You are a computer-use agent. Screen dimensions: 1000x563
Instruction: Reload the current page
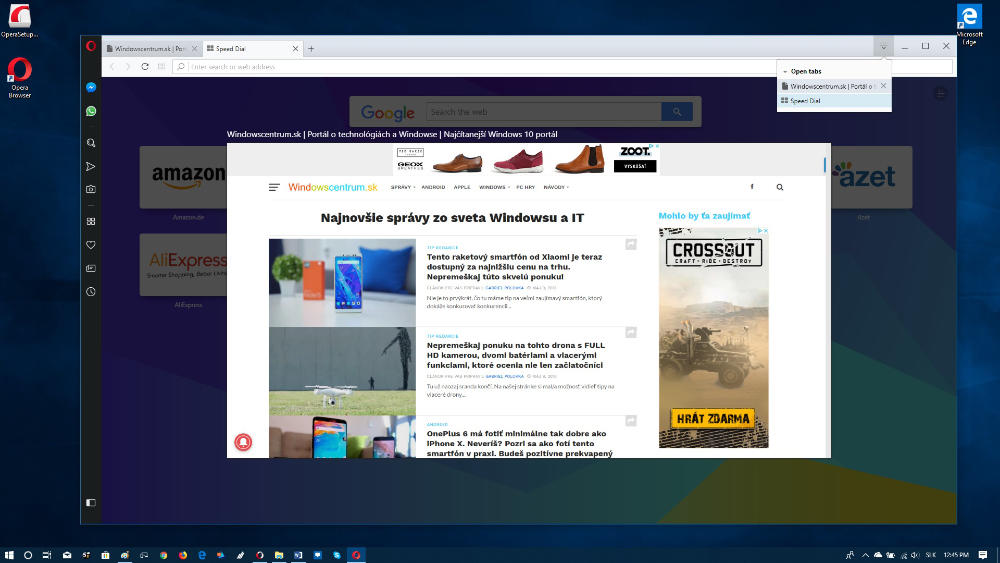[x=145, y=66]
